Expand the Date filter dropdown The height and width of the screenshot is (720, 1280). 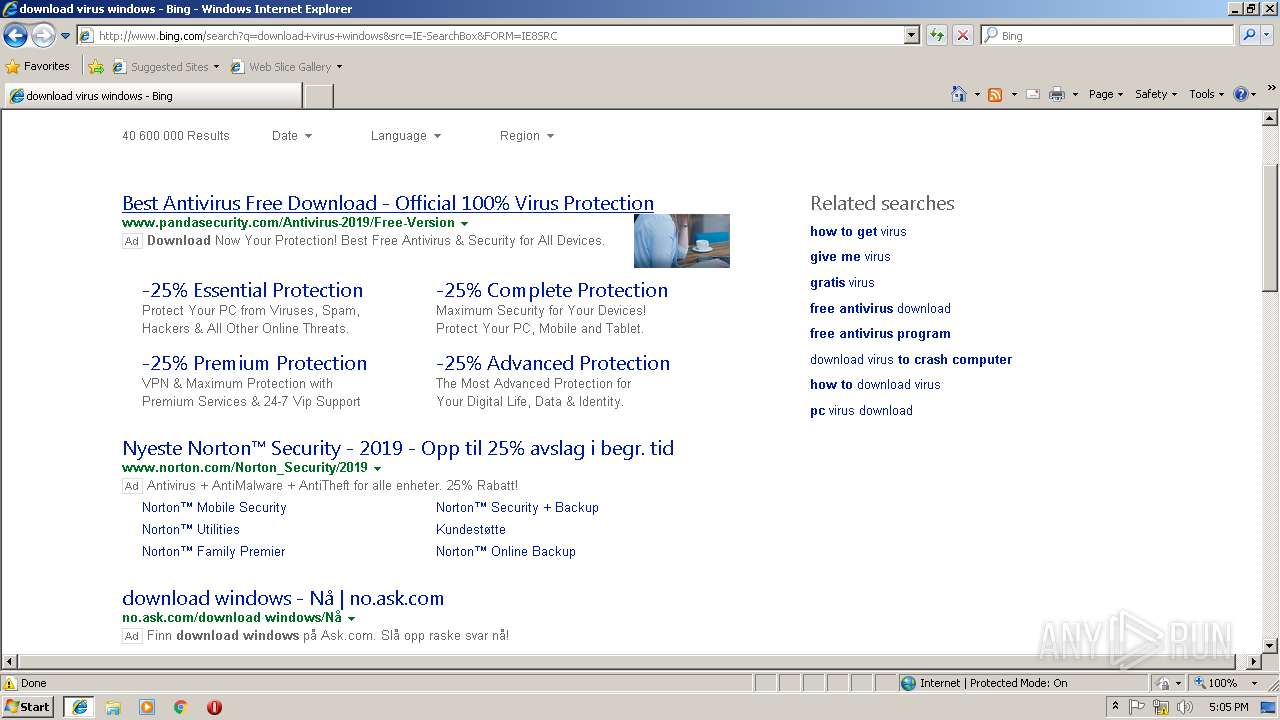(x=292, y=136)
